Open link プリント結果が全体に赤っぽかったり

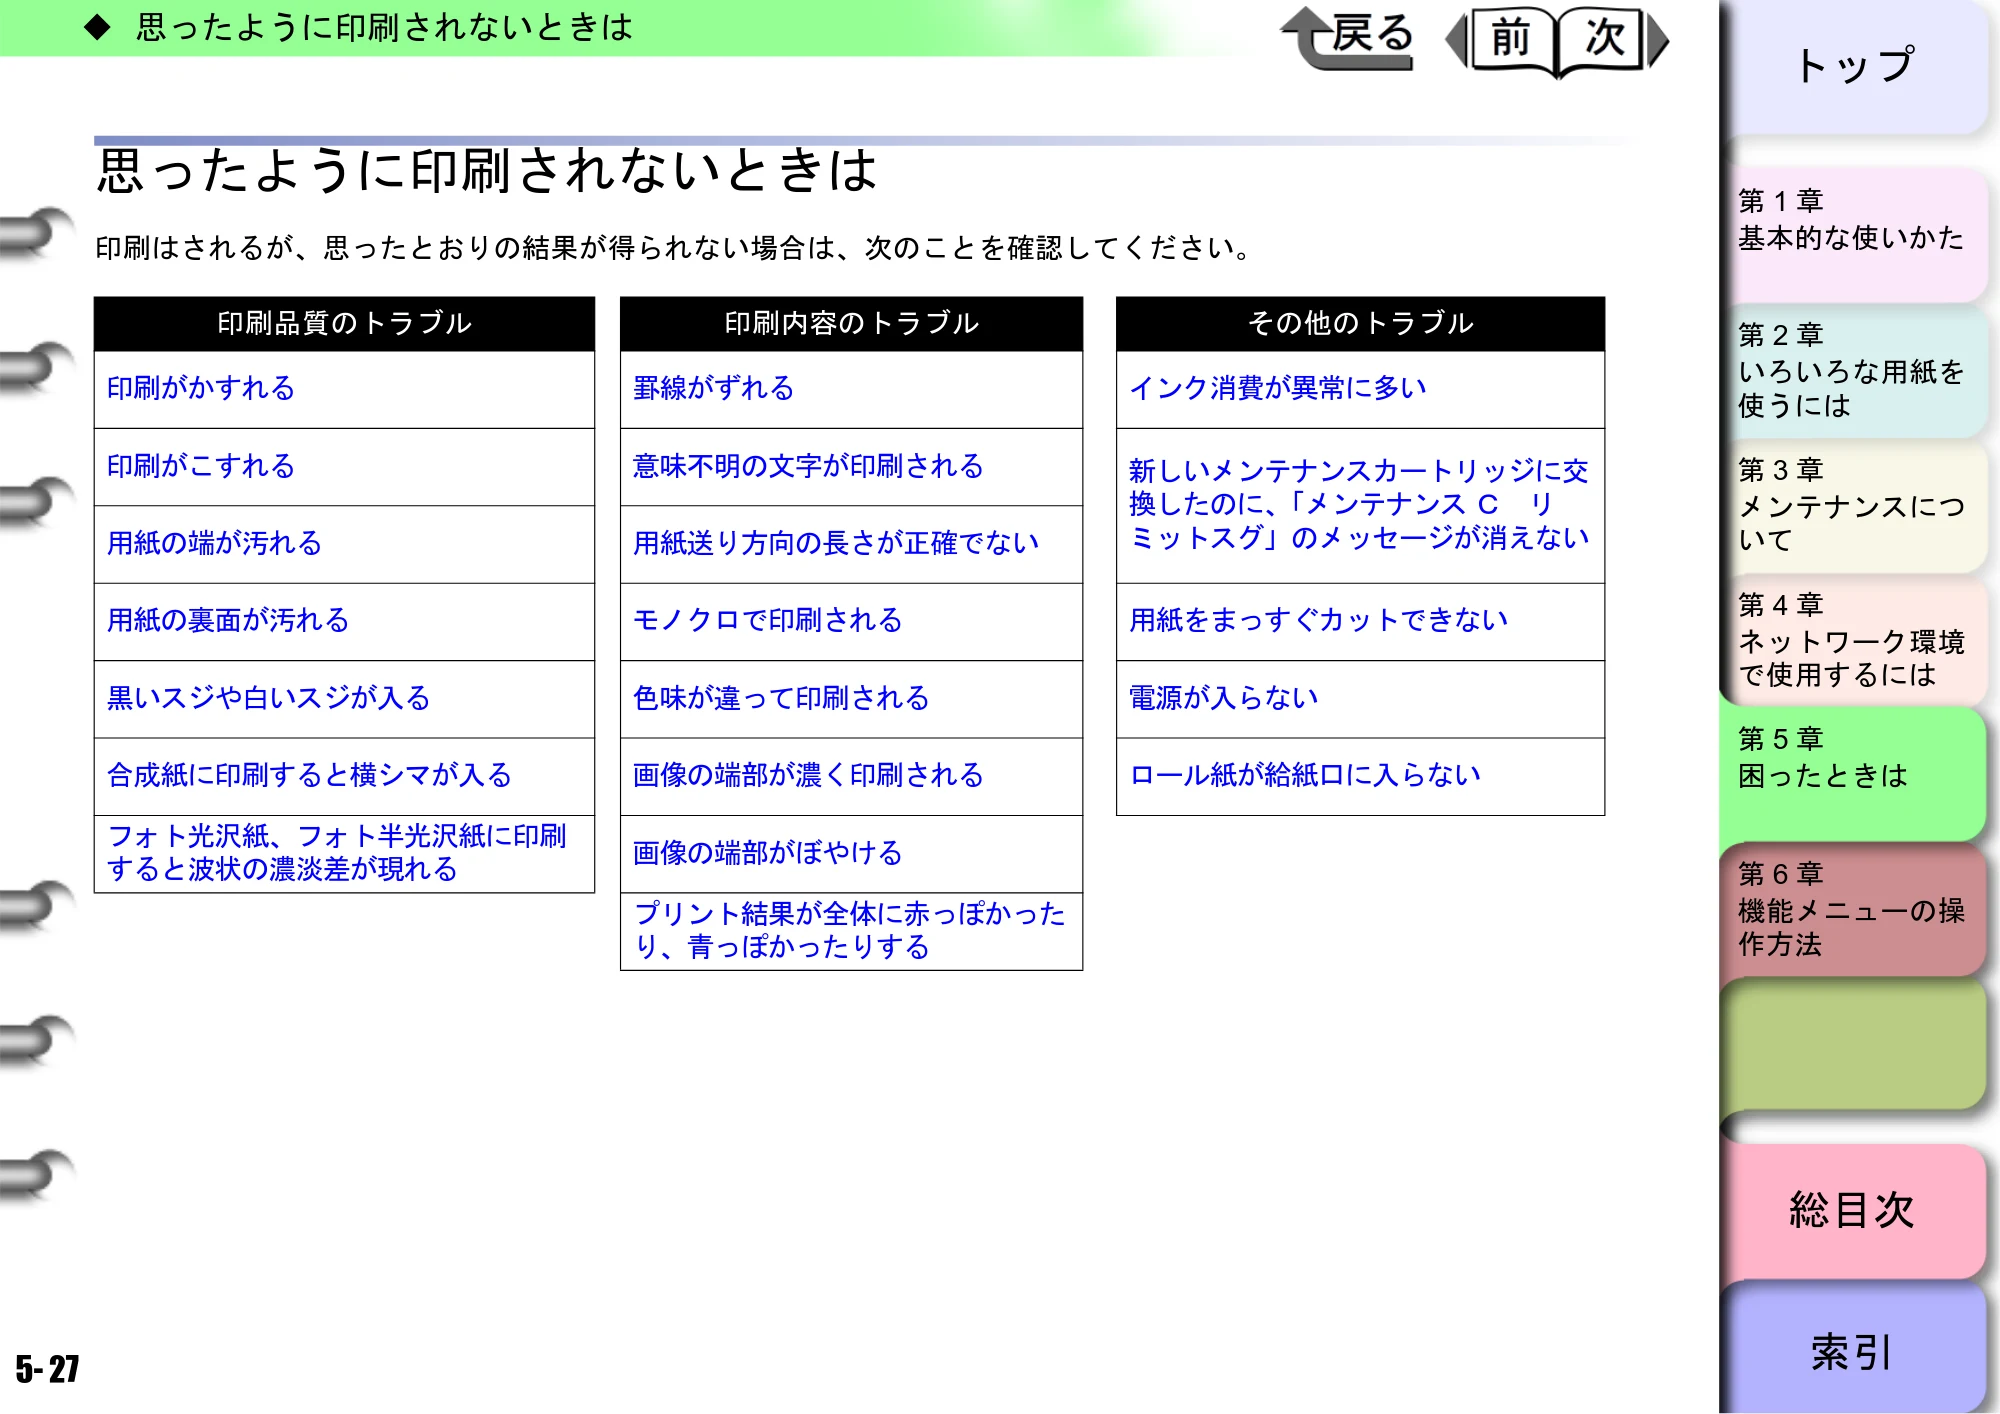pyautogui.click(x=850, y=930)
